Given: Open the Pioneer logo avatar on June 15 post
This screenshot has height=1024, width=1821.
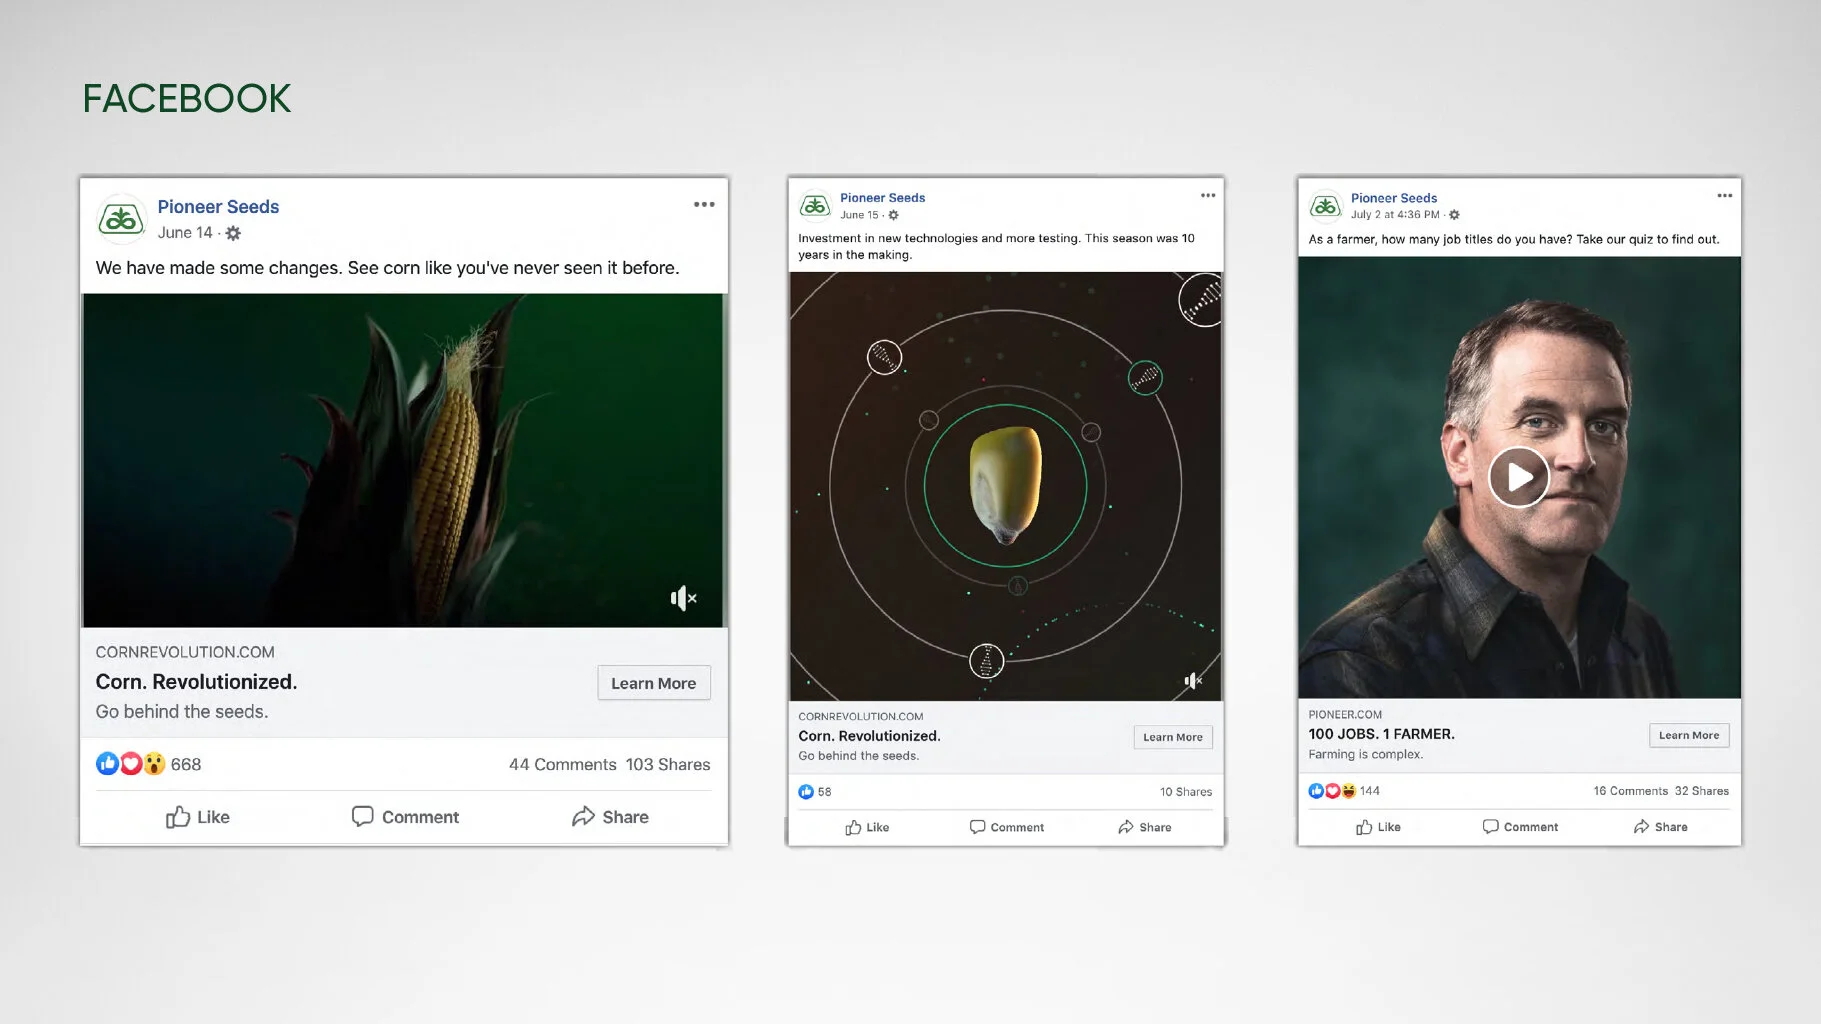Looking at the screenshot, I should point(815,205).
